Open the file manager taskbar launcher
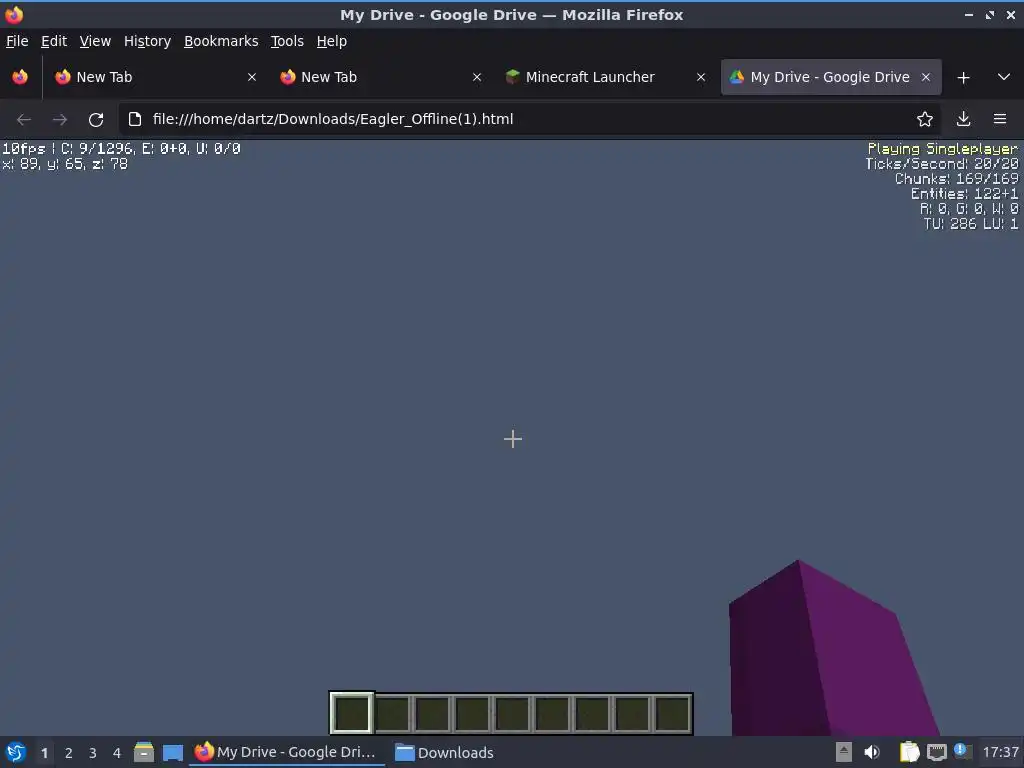The height and width of the screenshot is (768, 1024). 144,752
